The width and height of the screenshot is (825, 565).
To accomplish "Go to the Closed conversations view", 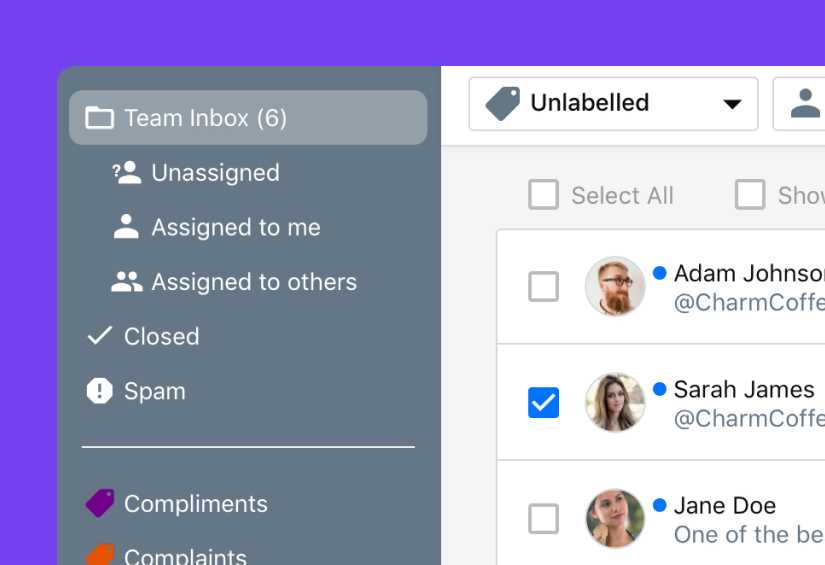I will point(161,336).
